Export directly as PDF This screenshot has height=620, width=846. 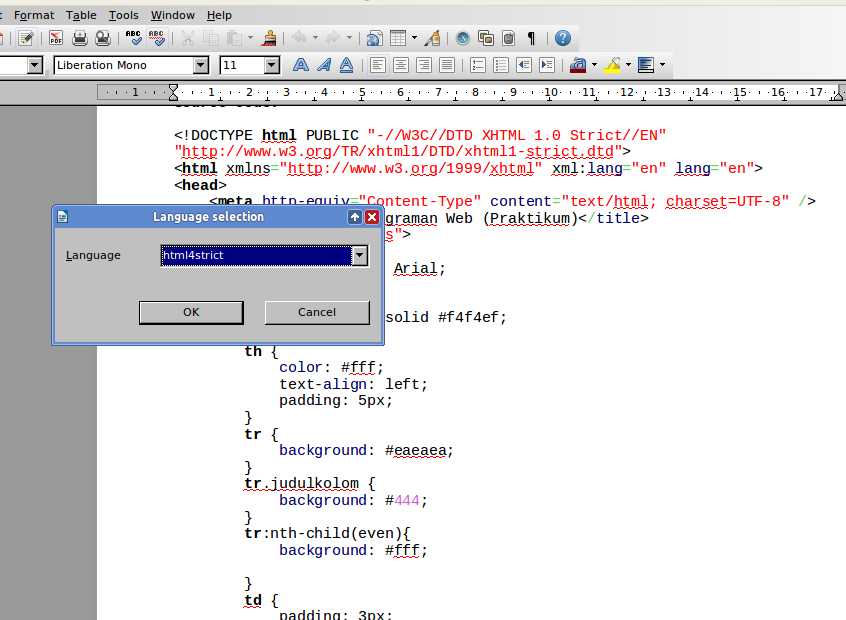pyautogui.click(x=56, y=38)
